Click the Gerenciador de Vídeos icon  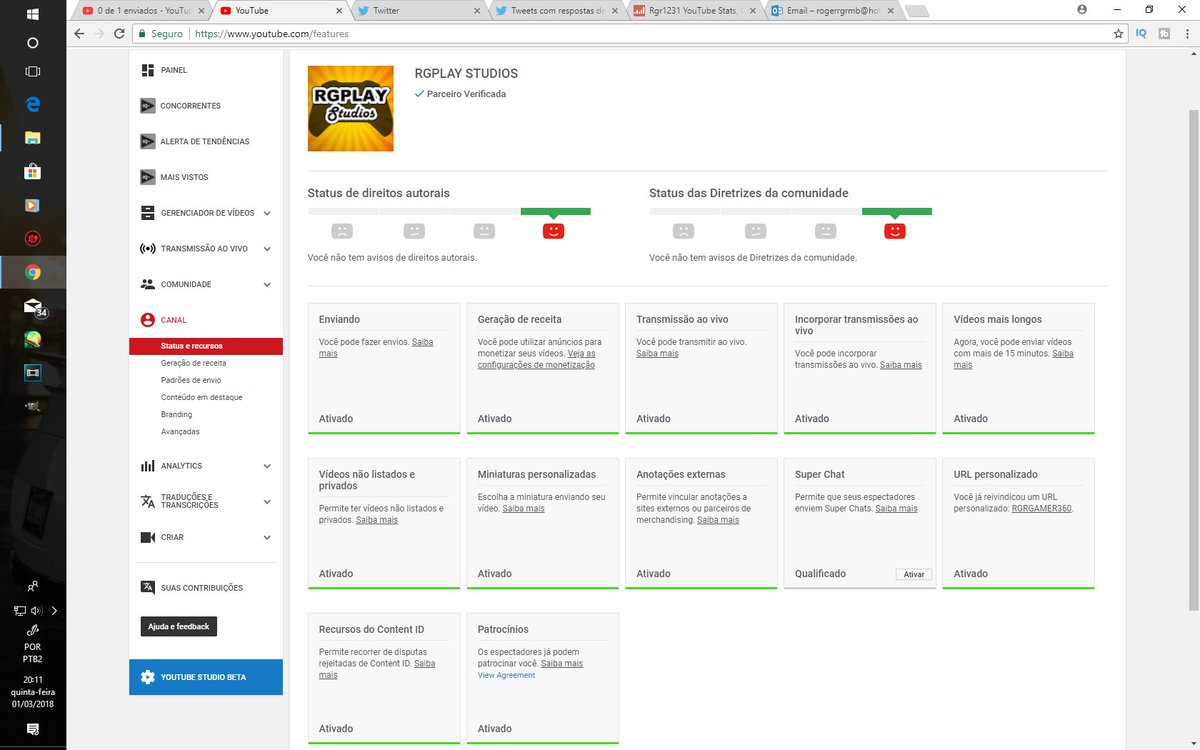[x=148, y=213]
